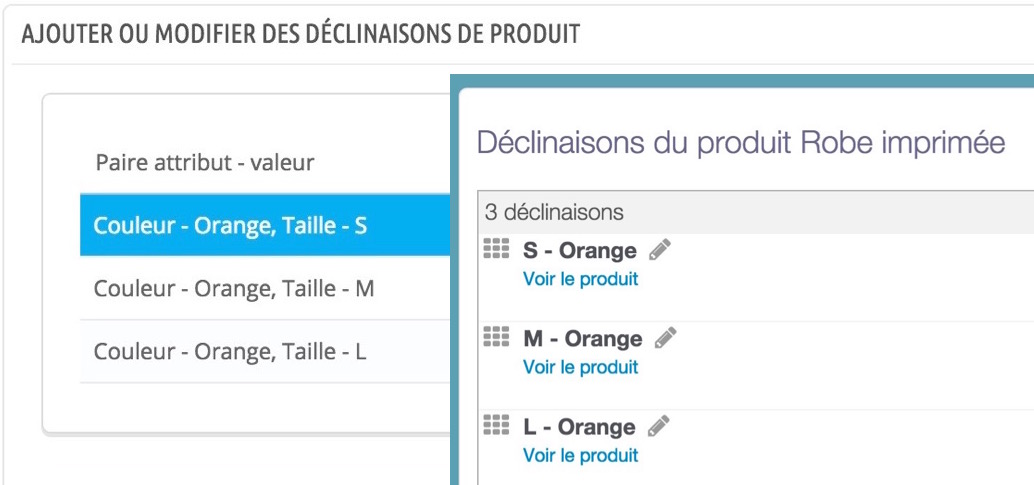The width and height of the screenshot is (1034, 485).
Task: Click the Déclinaisons du produit Robe imprimée heading
Action: tap(741, 143)
